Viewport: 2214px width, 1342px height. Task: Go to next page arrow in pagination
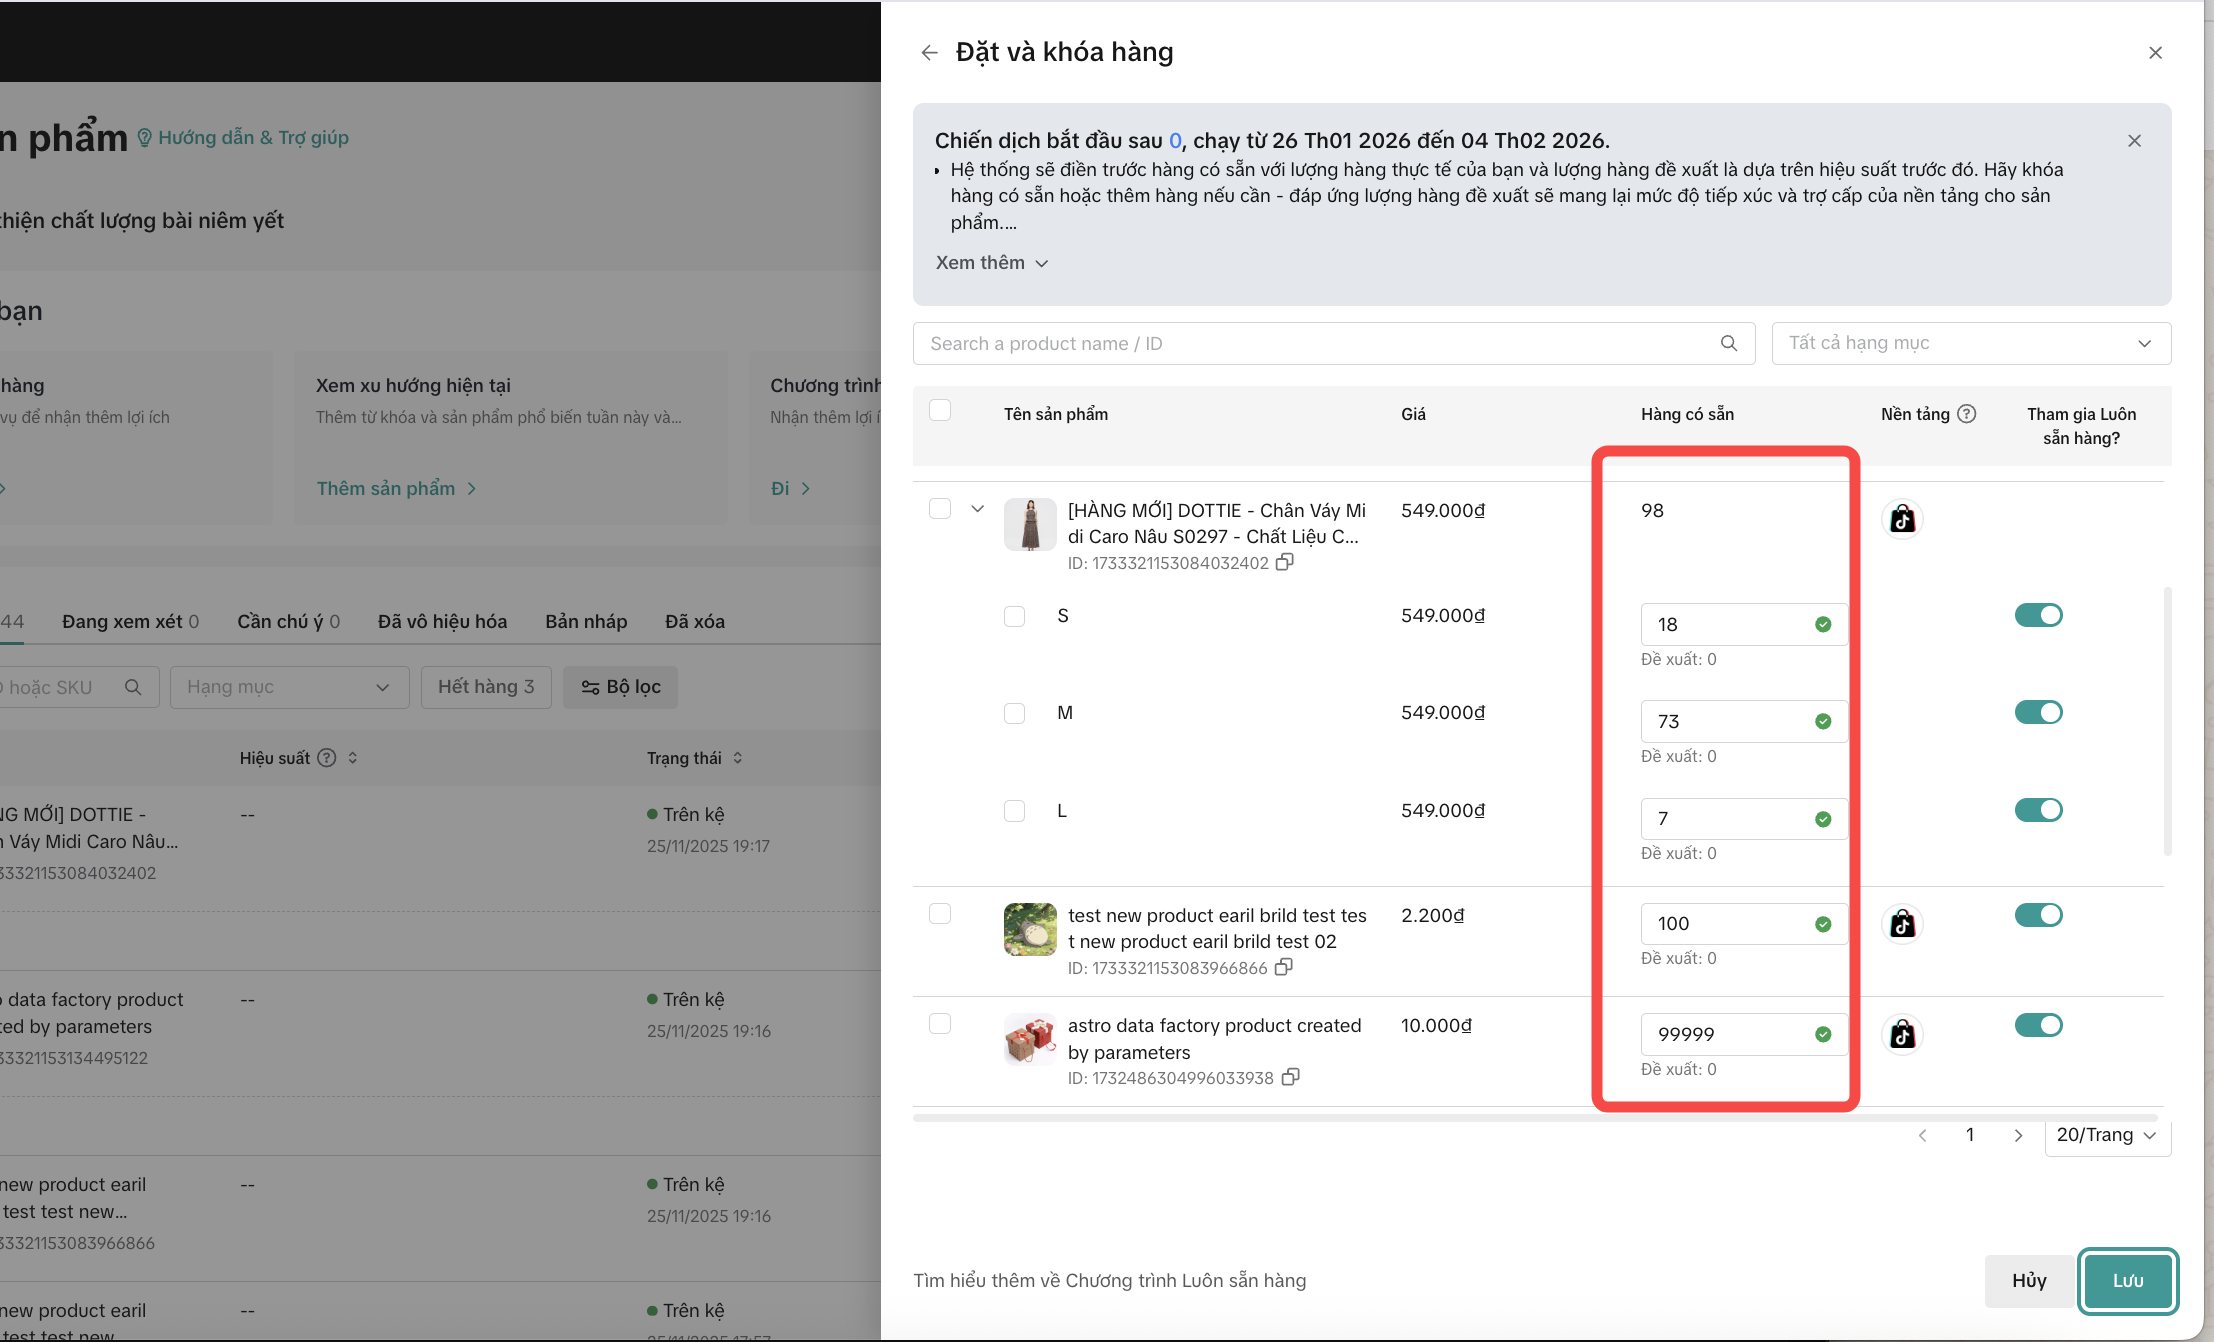(2018, 1135)
